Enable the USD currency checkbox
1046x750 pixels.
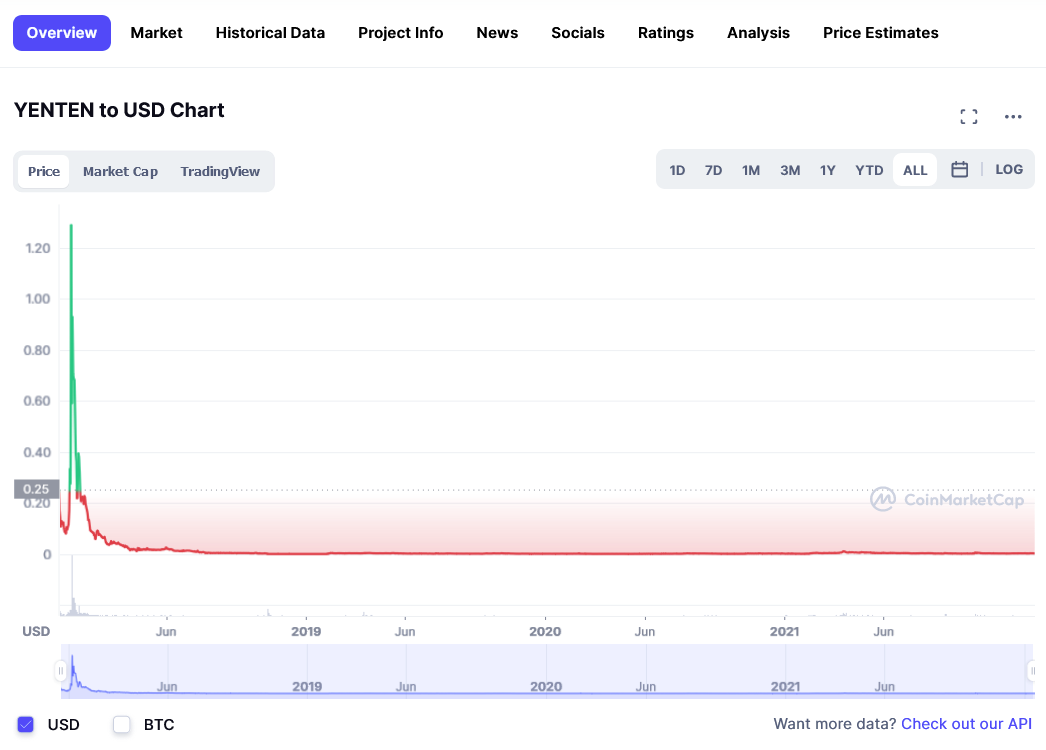26,724
